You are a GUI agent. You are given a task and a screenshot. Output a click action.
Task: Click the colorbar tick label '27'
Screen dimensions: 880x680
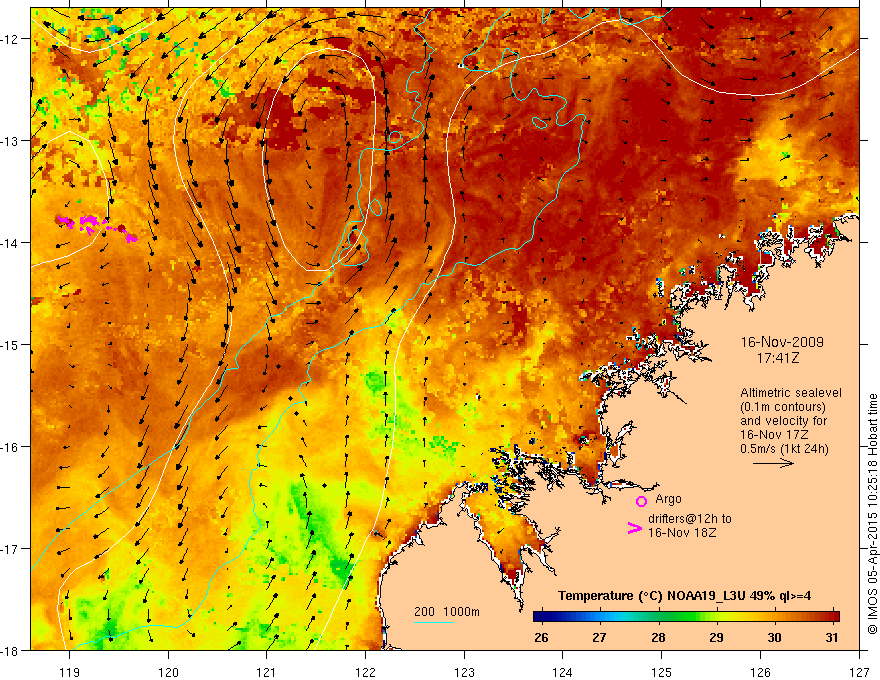599,637
